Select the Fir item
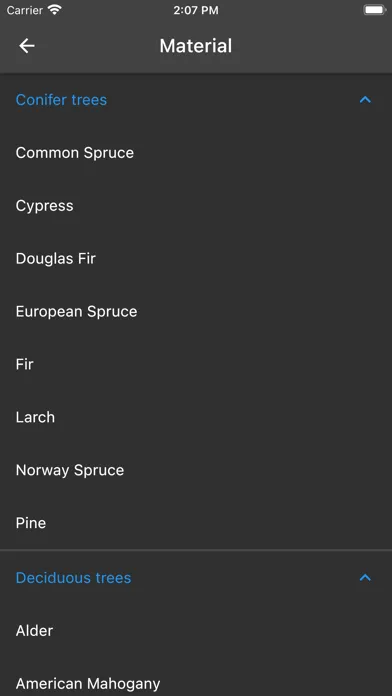The image size is (392, 696). [196, 364]
